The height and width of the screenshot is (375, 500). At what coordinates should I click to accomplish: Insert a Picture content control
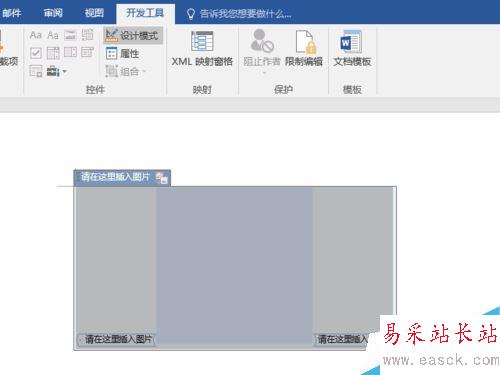point(70,35)
